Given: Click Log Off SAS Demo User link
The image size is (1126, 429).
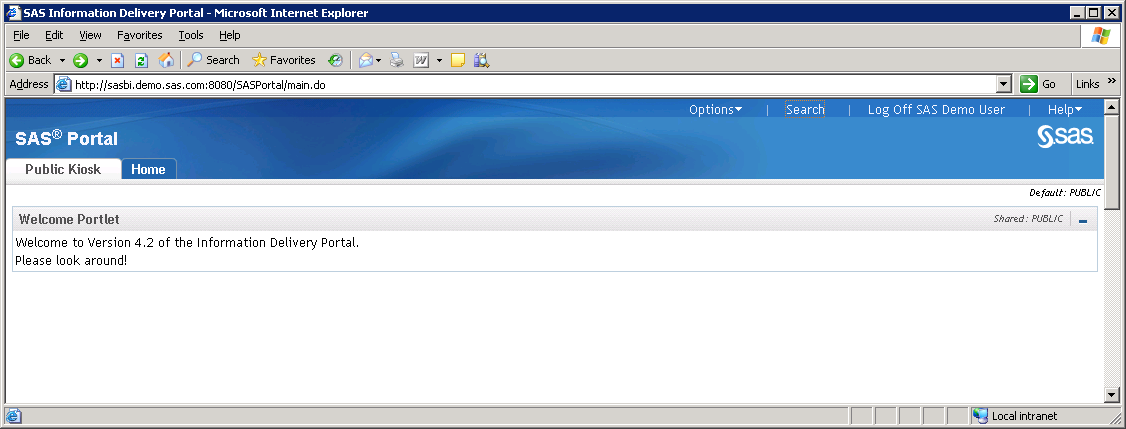Looking at the screenshot, I should [x=936, y=110].
